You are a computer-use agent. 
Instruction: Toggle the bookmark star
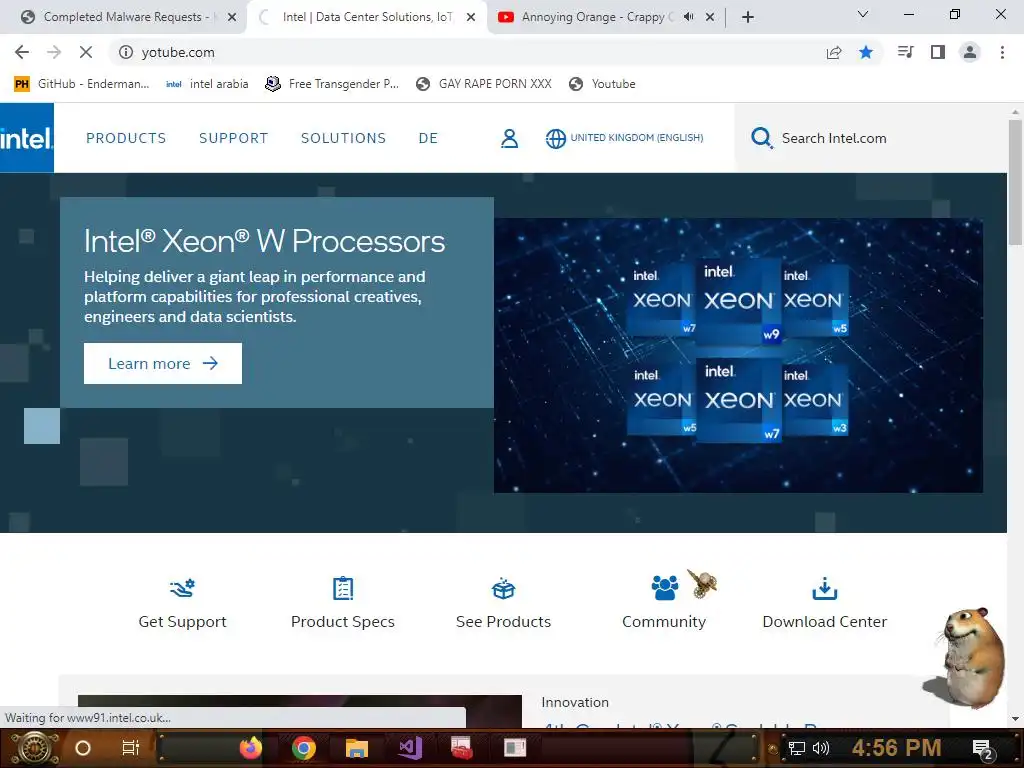866,52
